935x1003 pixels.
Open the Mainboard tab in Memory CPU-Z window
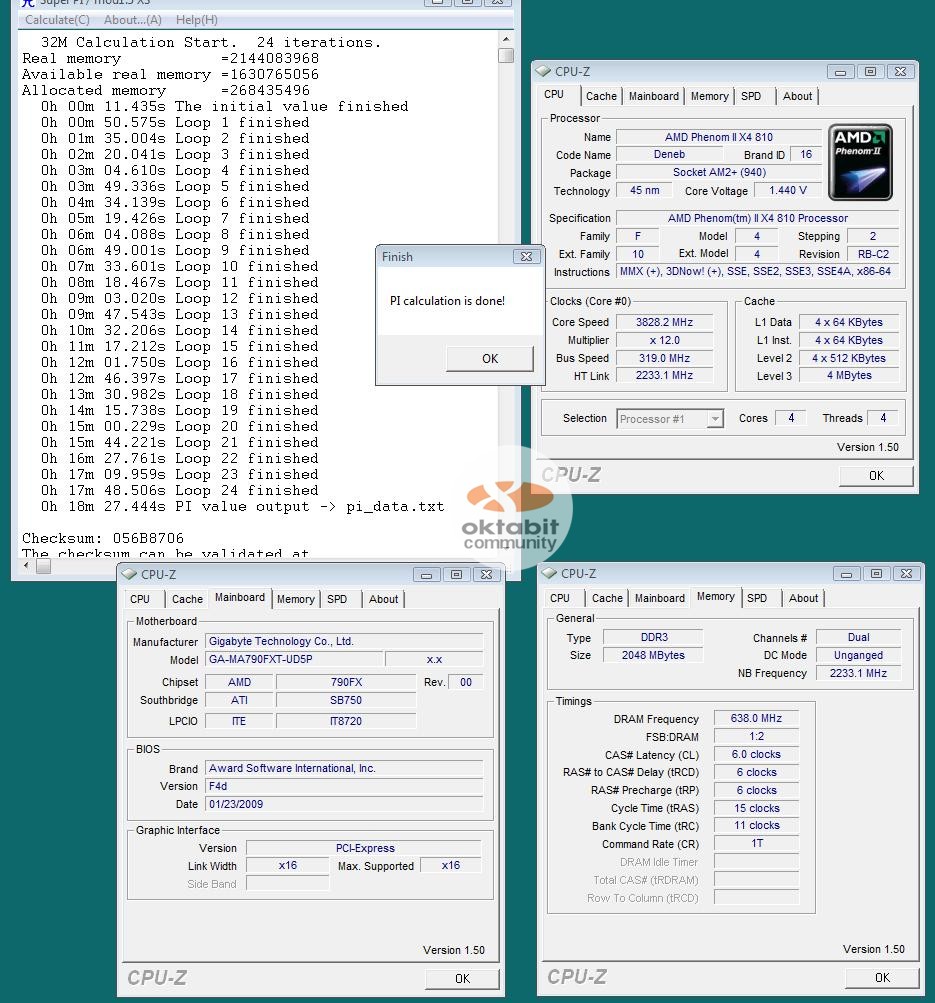coord(660,598)
